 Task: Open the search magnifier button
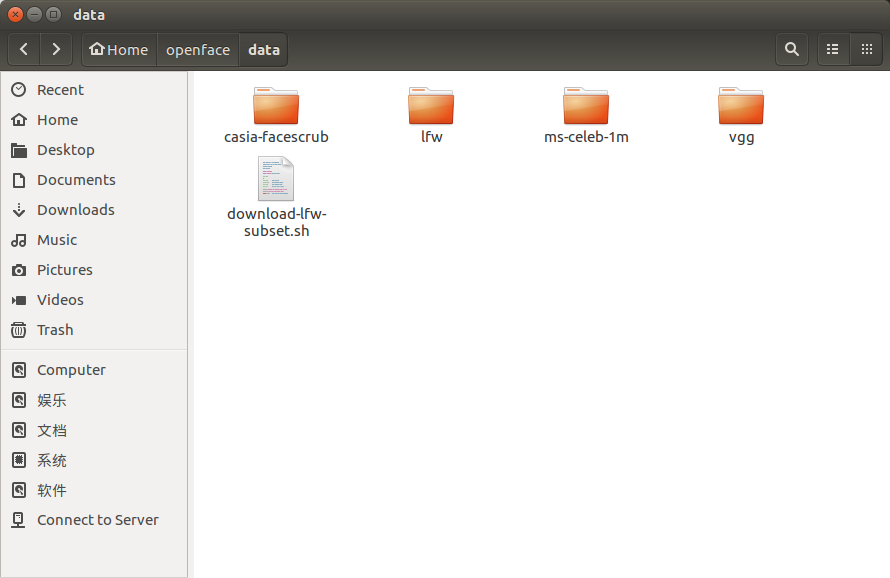click(x=792, y=49)
